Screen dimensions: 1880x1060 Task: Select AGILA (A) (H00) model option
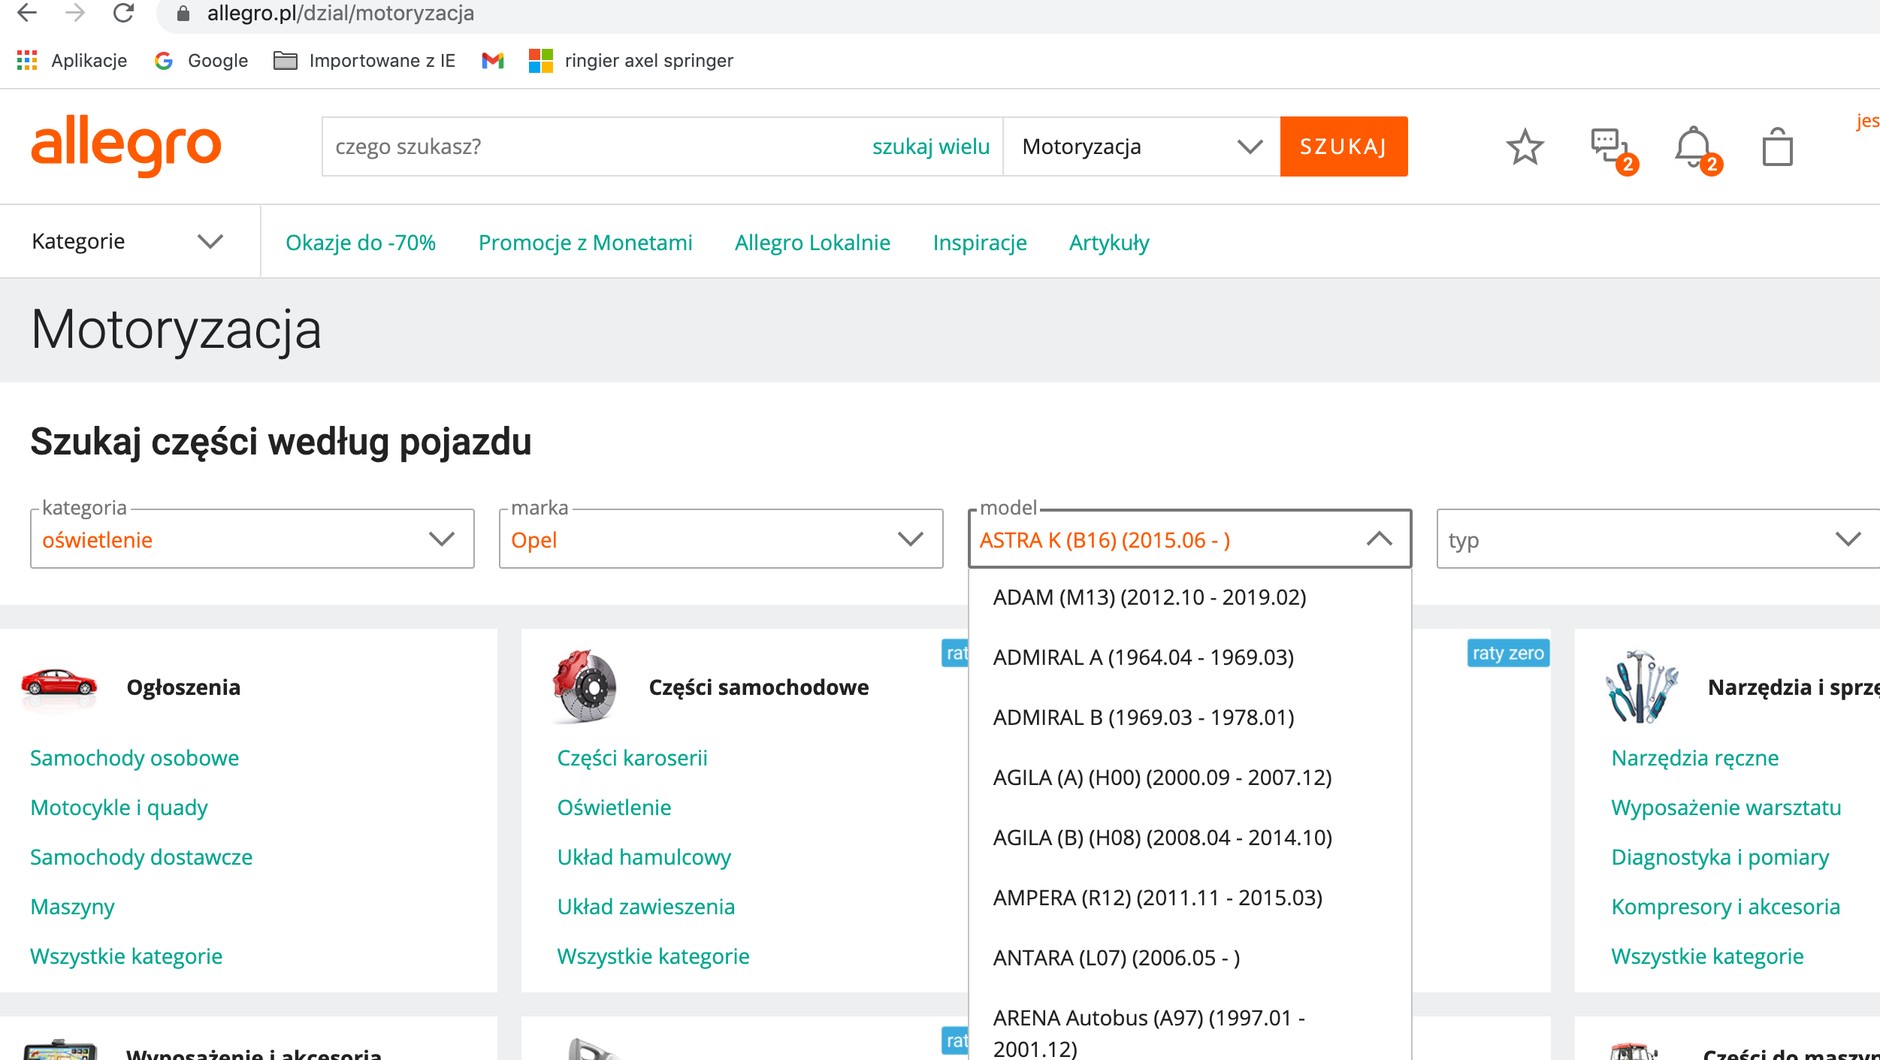[x=1190, y=778]
